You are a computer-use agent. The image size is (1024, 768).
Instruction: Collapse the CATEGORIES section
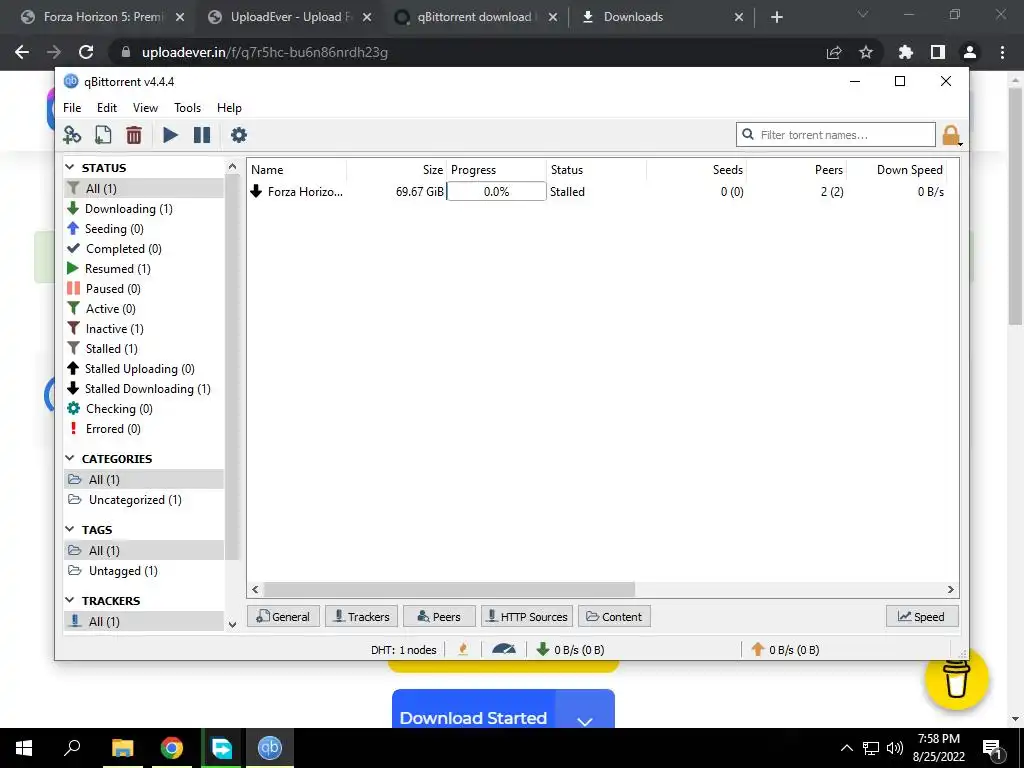click(x=70, y=458)
